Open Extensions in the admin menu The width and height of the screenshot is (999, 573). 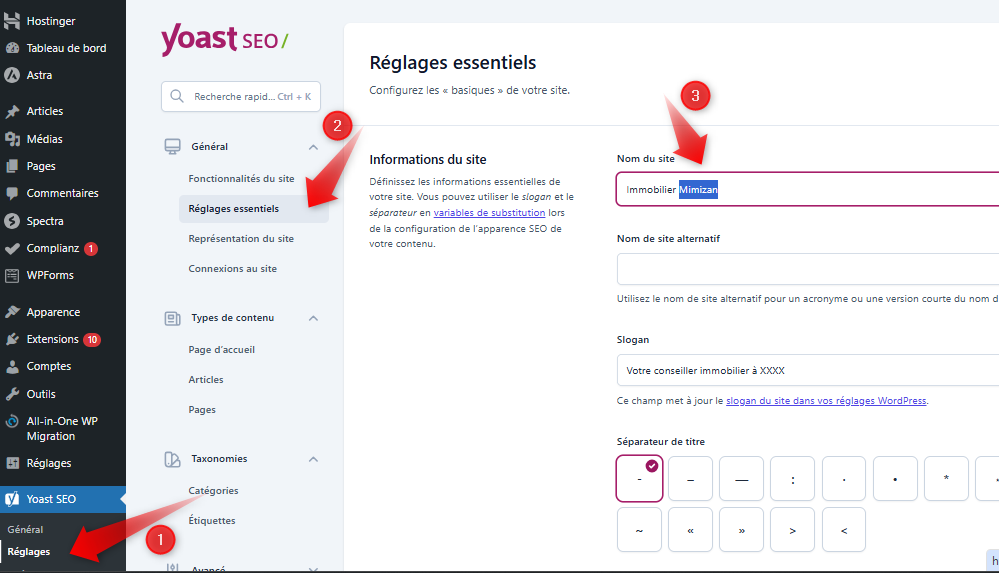(53, 339)
